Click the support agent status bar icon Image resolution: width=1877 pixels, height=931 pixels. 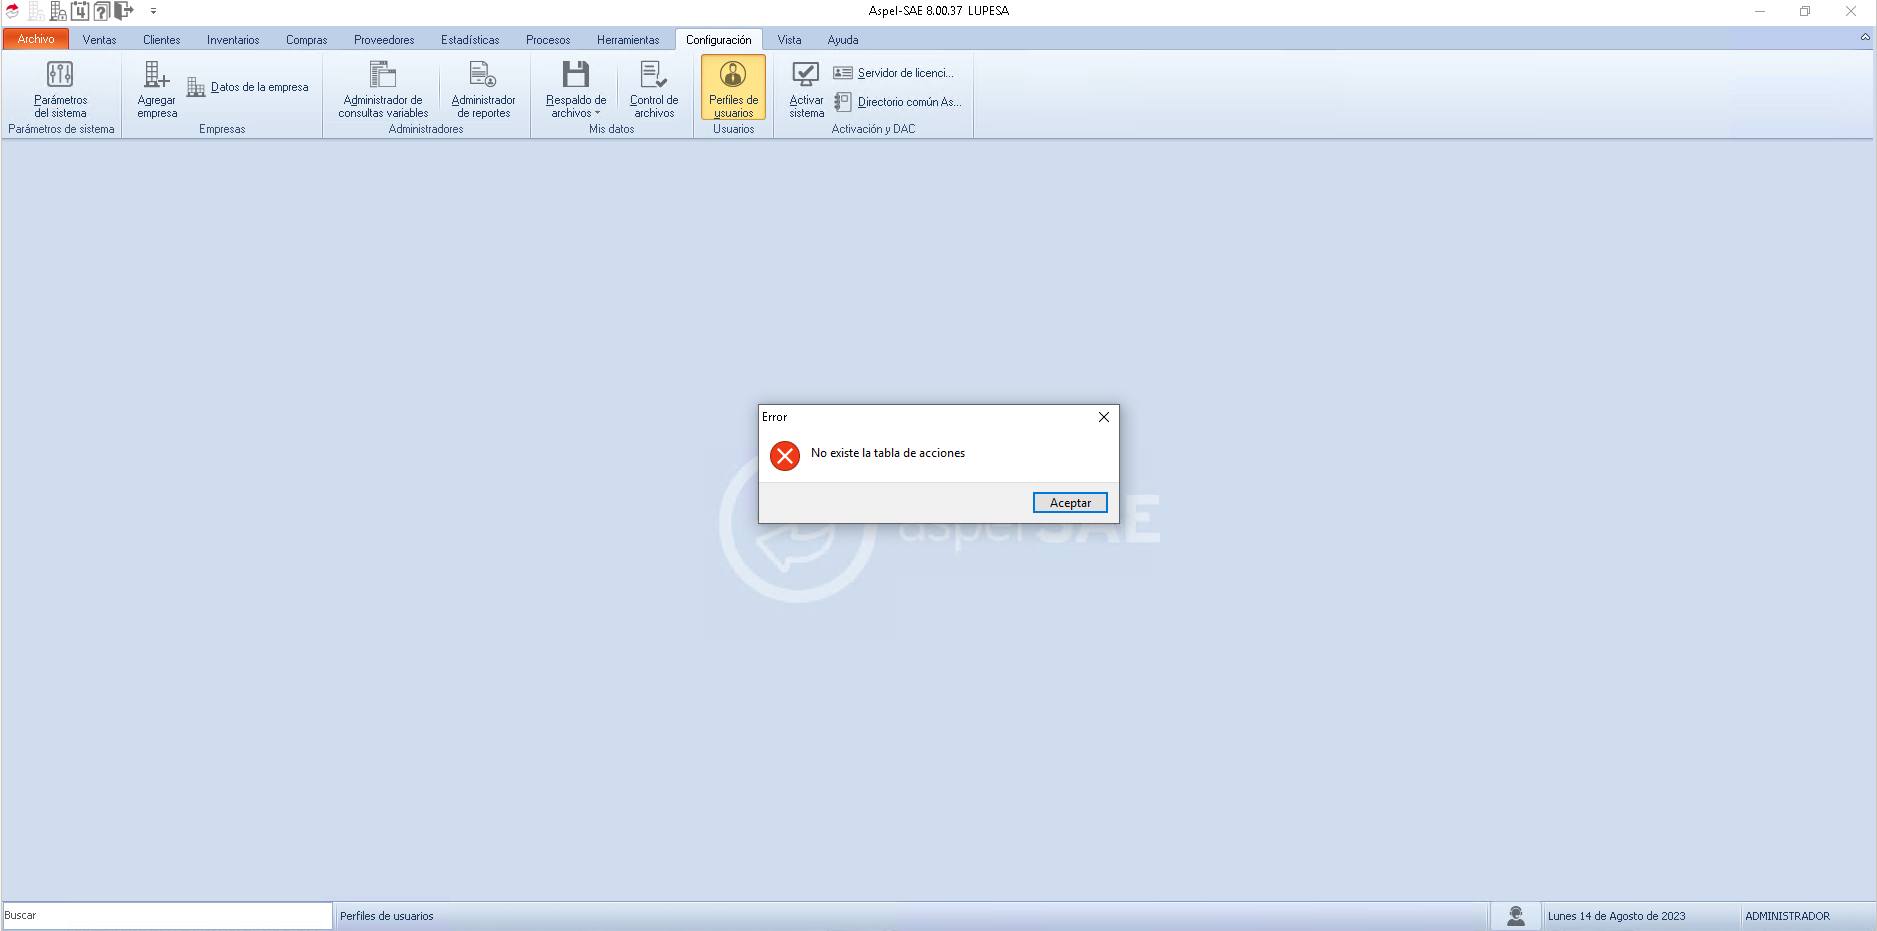tap(1516, 915)
